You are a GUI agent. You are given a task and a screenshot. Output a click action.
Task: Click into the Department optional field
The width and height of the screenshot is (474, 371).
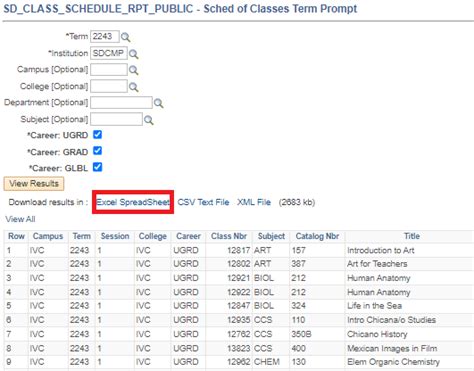point(121,103)
